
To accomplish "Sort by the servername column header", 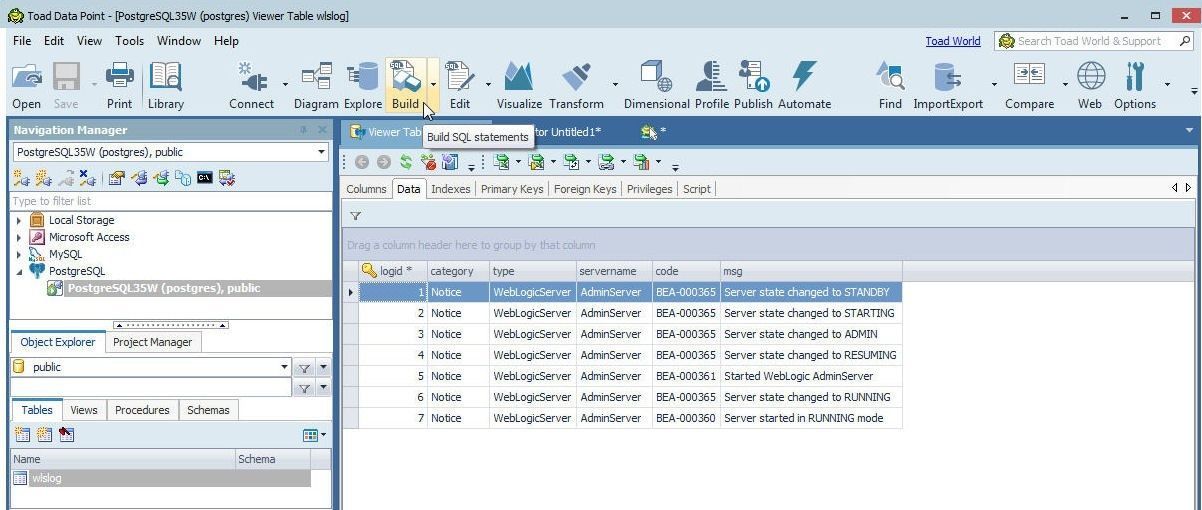I will 613,271.
